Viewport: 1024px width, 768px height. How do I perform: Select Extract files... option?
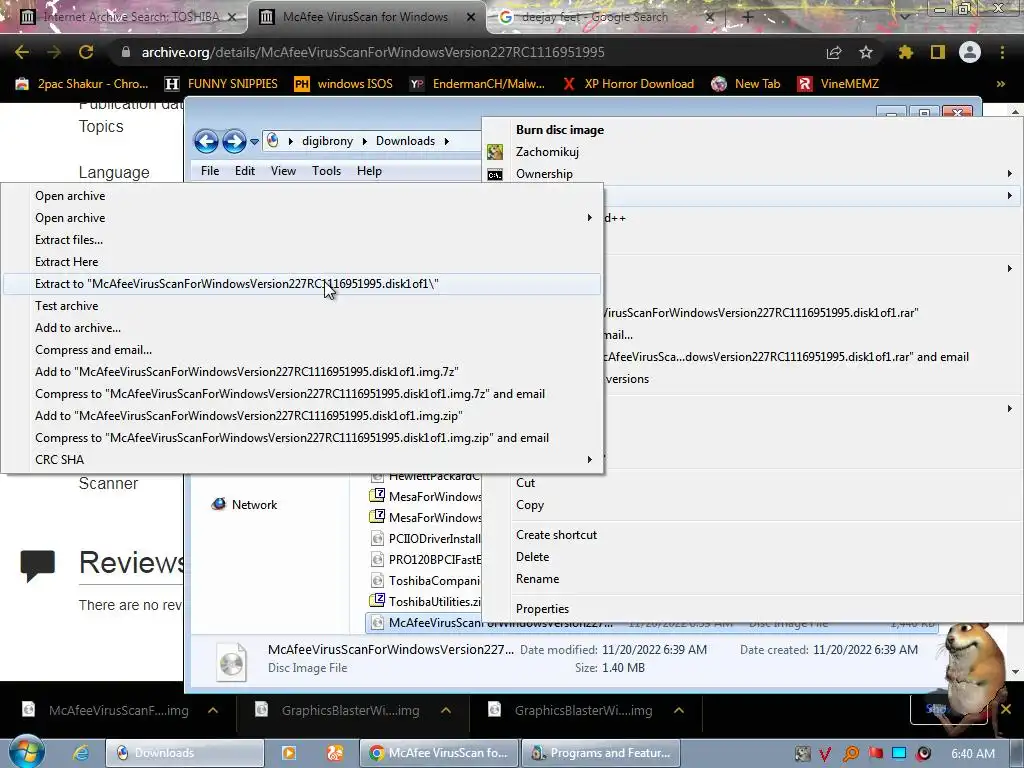302,240
